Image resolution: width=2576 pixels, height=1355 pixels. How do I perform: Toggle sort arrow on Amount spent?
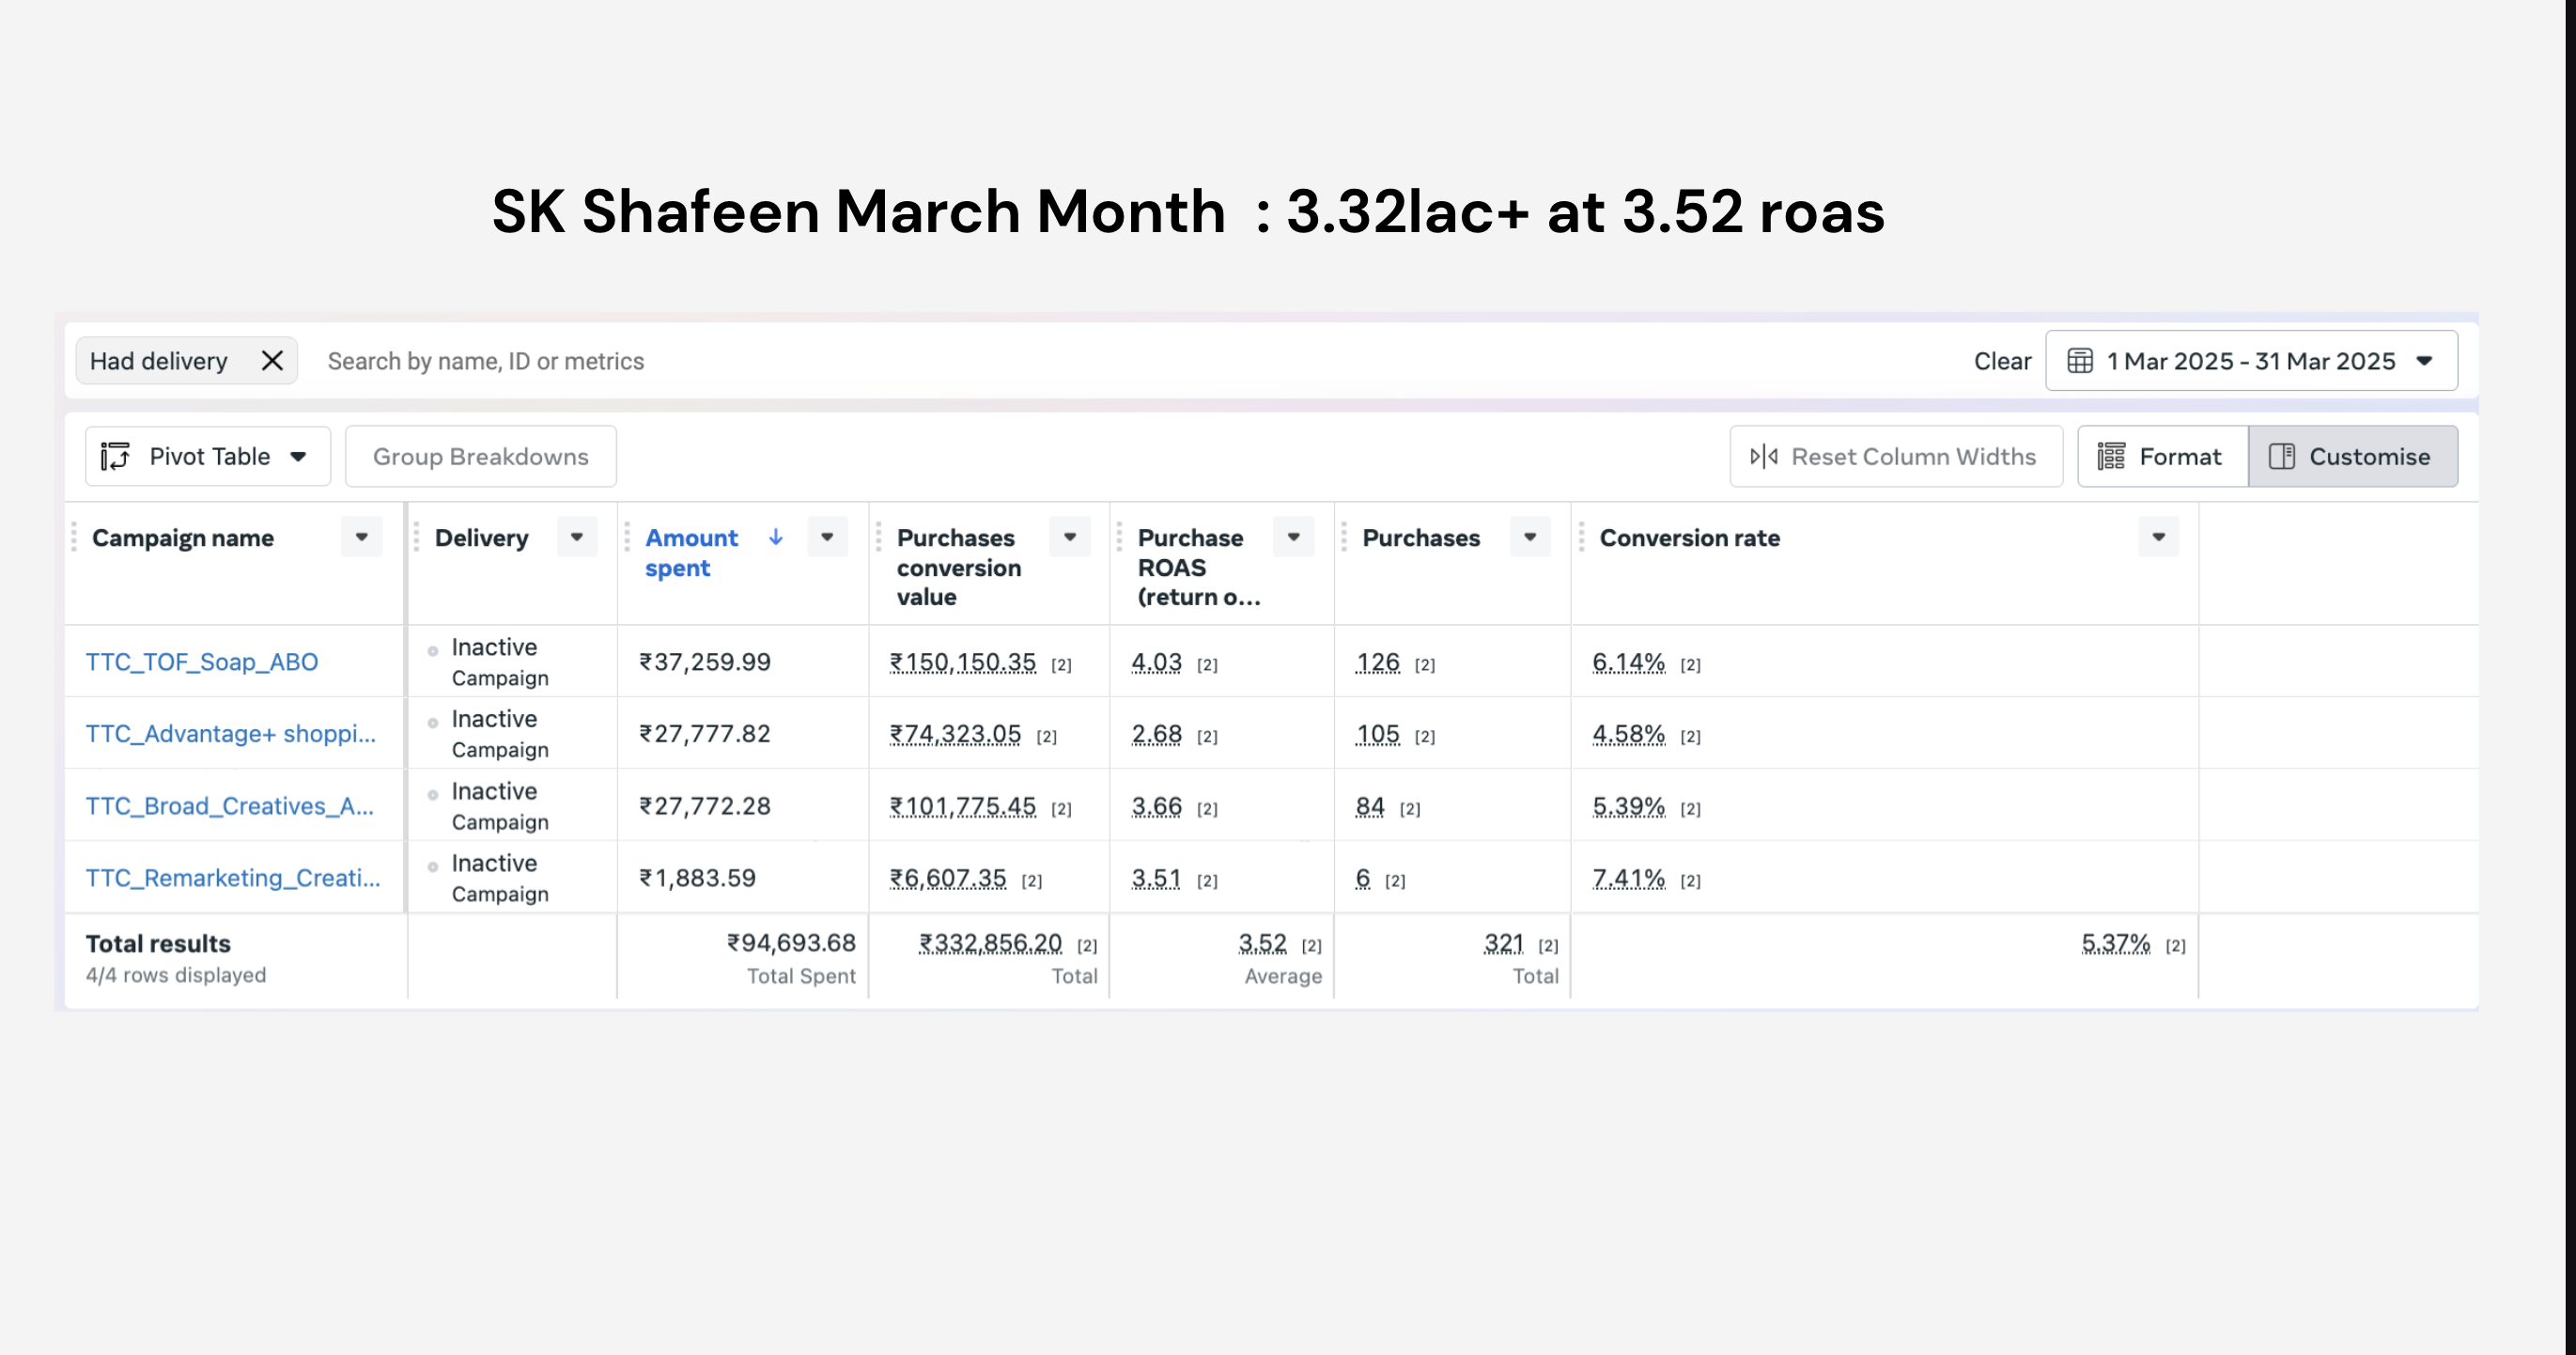pos(775,538)
